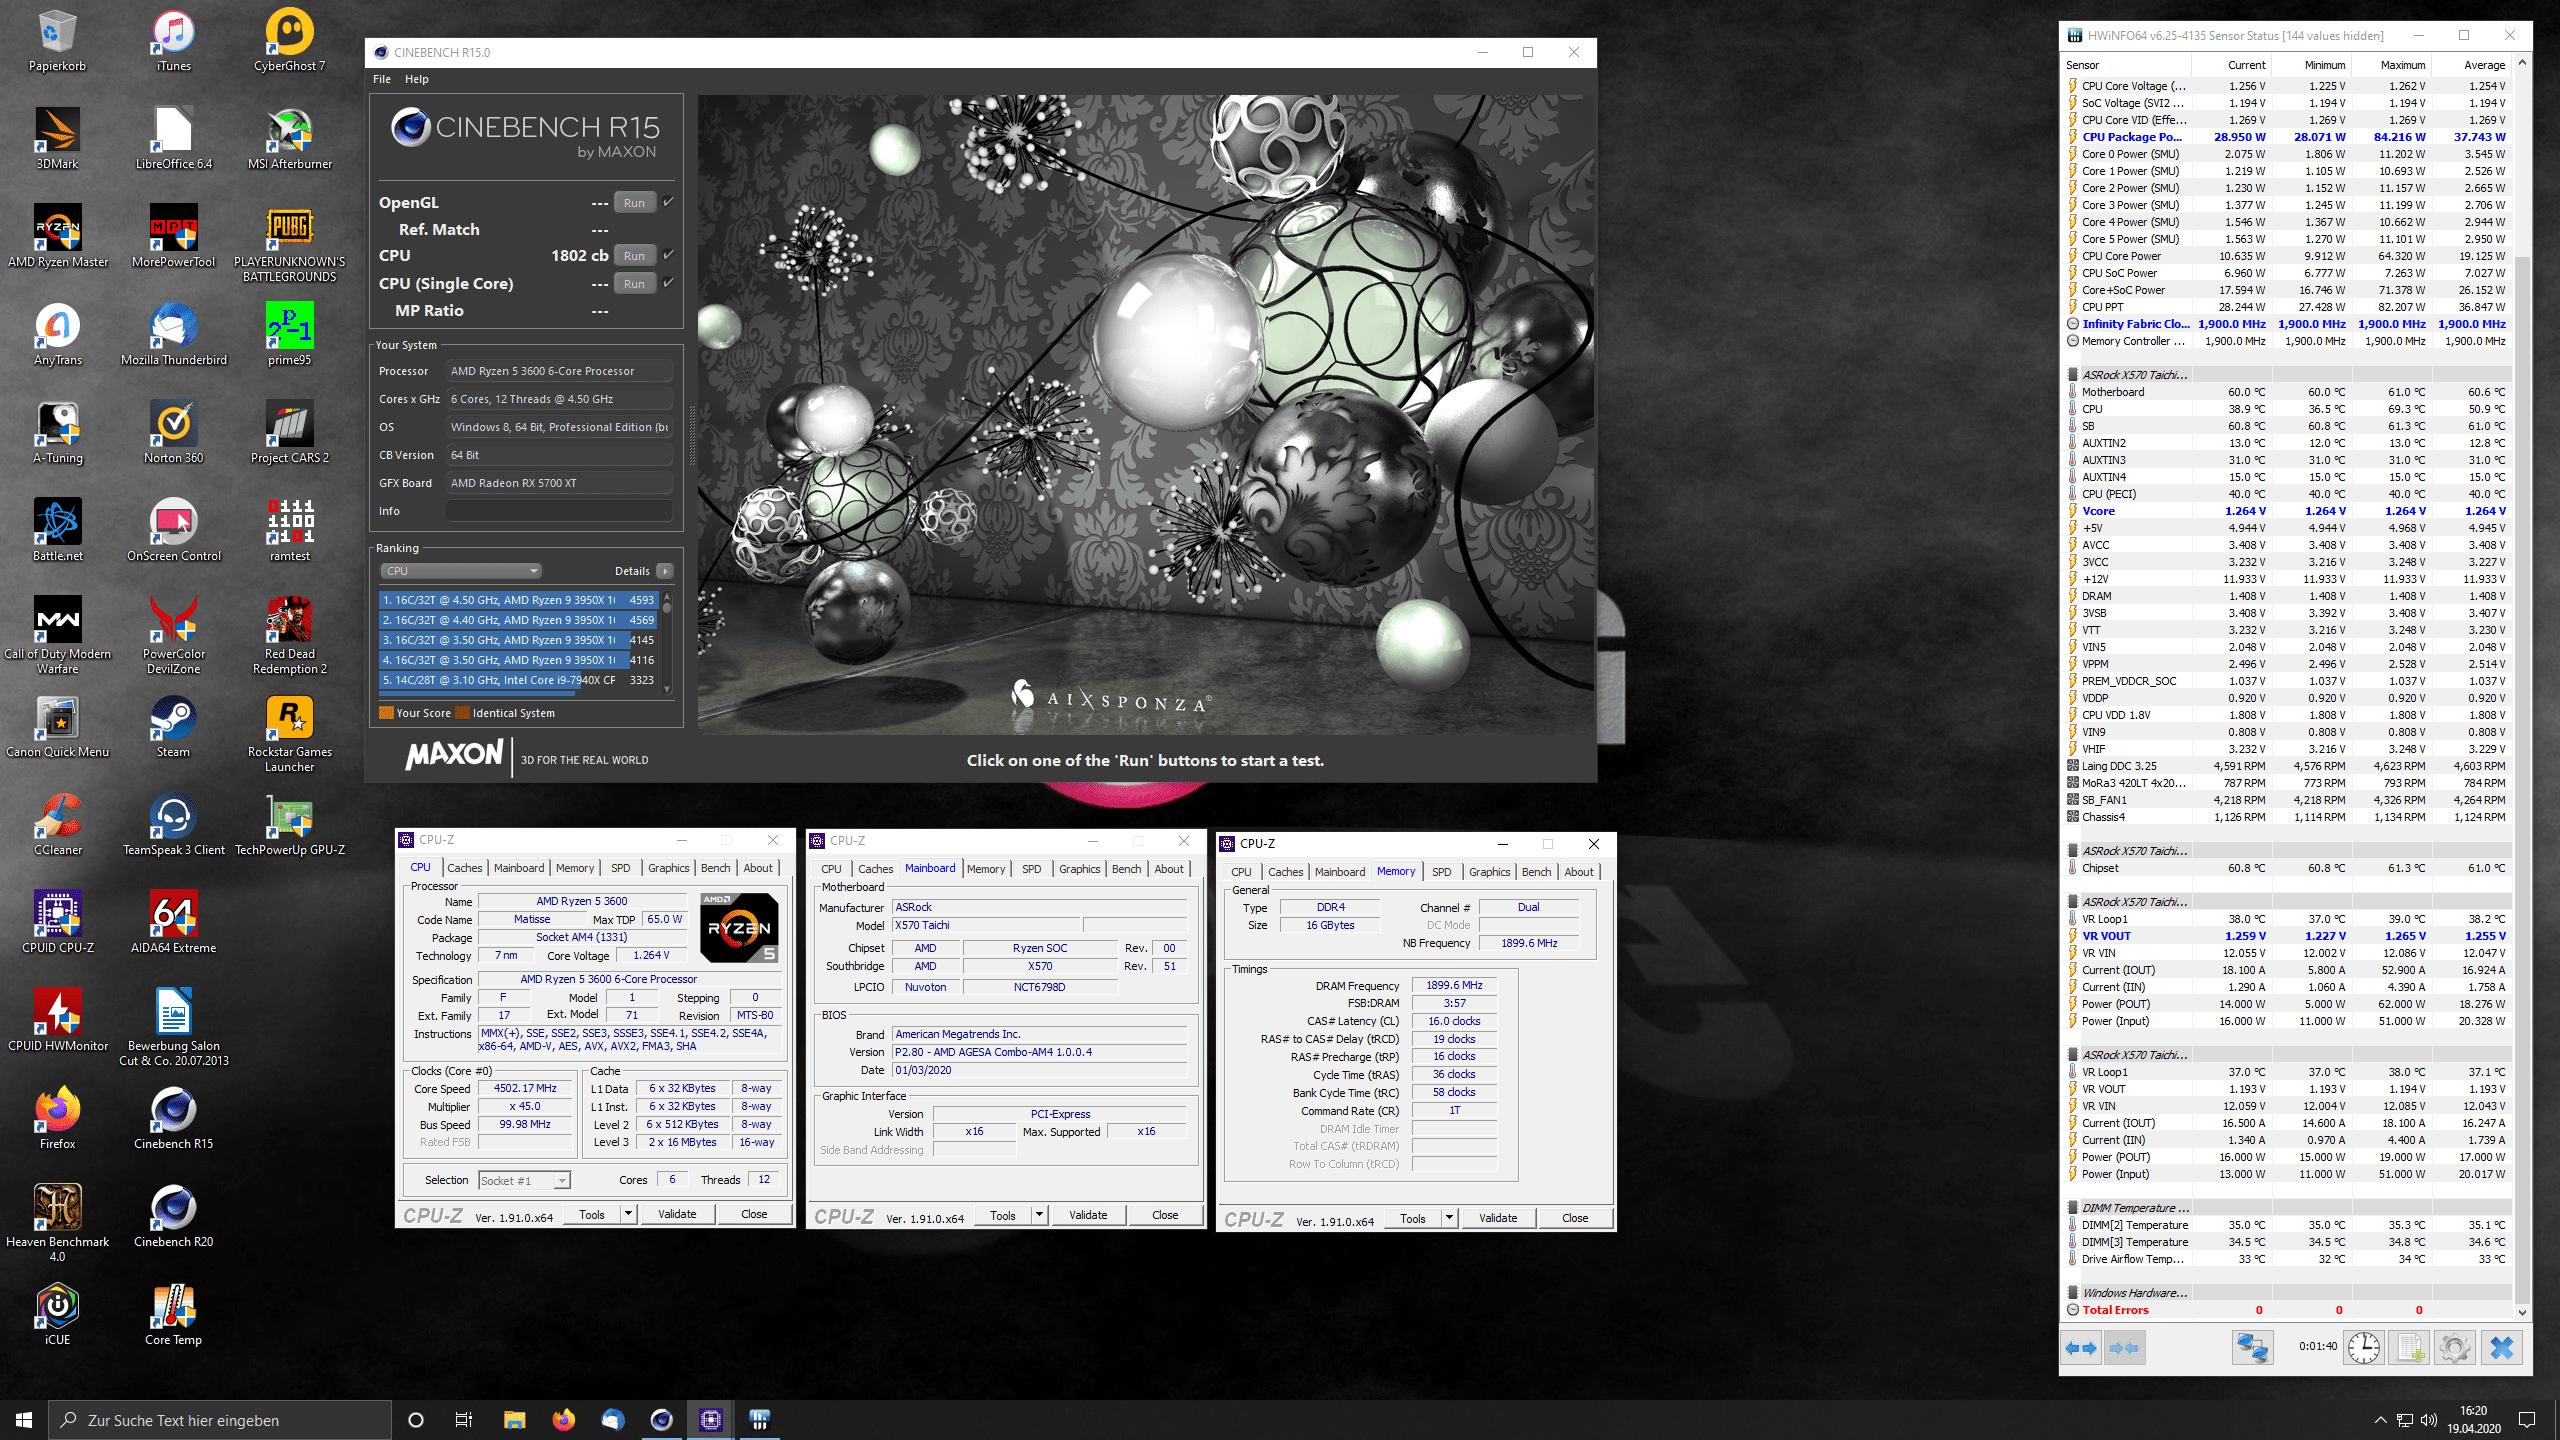Start HWiNFO sensor logging to file icon
This screenshot has width=2560, height=1440.
coord(2410,1348)
